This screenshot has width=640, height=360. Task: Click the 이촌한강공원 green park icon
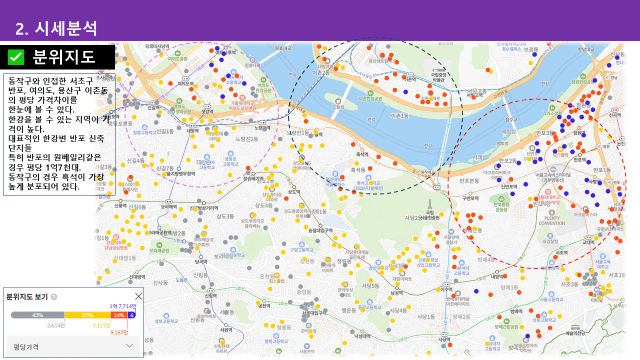371,93
